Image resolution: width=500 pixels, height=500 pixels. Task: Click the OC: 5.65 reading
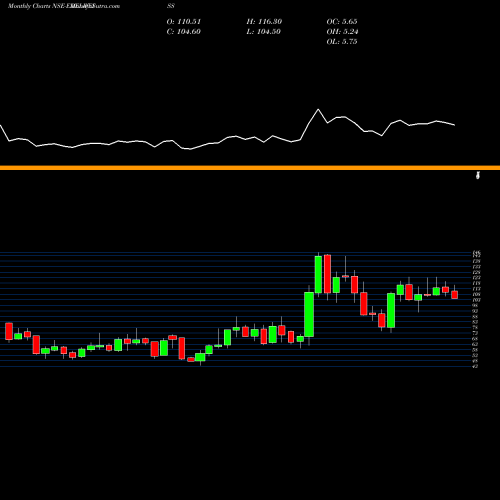coord(342,22)
